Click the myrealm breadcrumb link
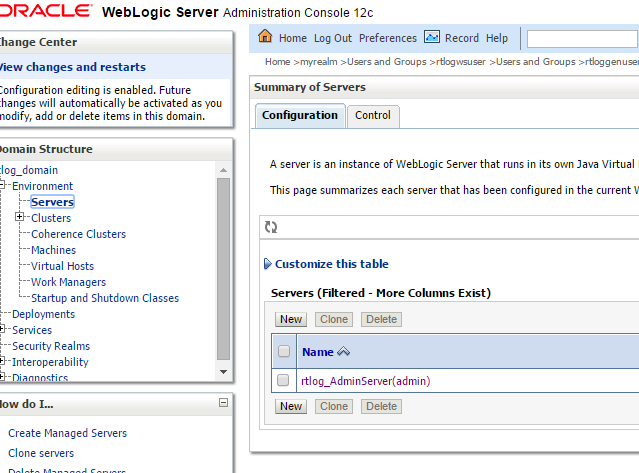 pos(319,62)
